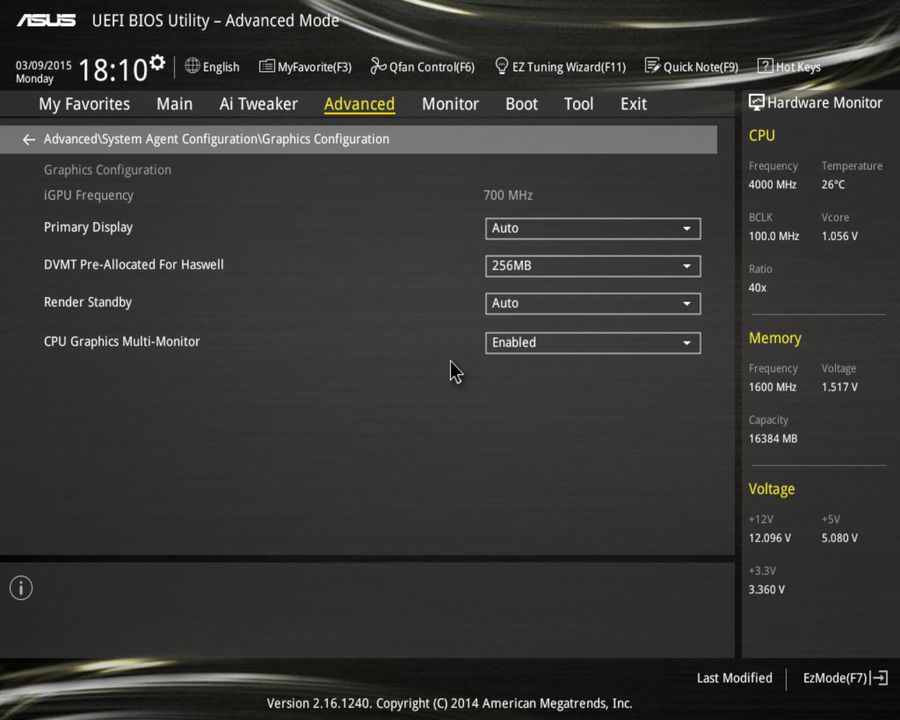
Task: Open the MyFavorite shortcut tool
Action: tap(305, 66)
